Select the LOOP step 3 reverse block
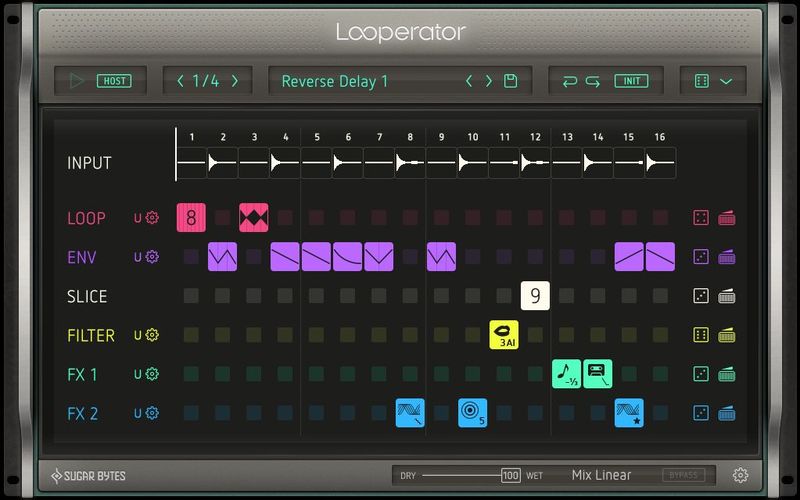Image resolution: width=800 pixels, height=500 pixels. pyautogui.click(x=254, y=218)
